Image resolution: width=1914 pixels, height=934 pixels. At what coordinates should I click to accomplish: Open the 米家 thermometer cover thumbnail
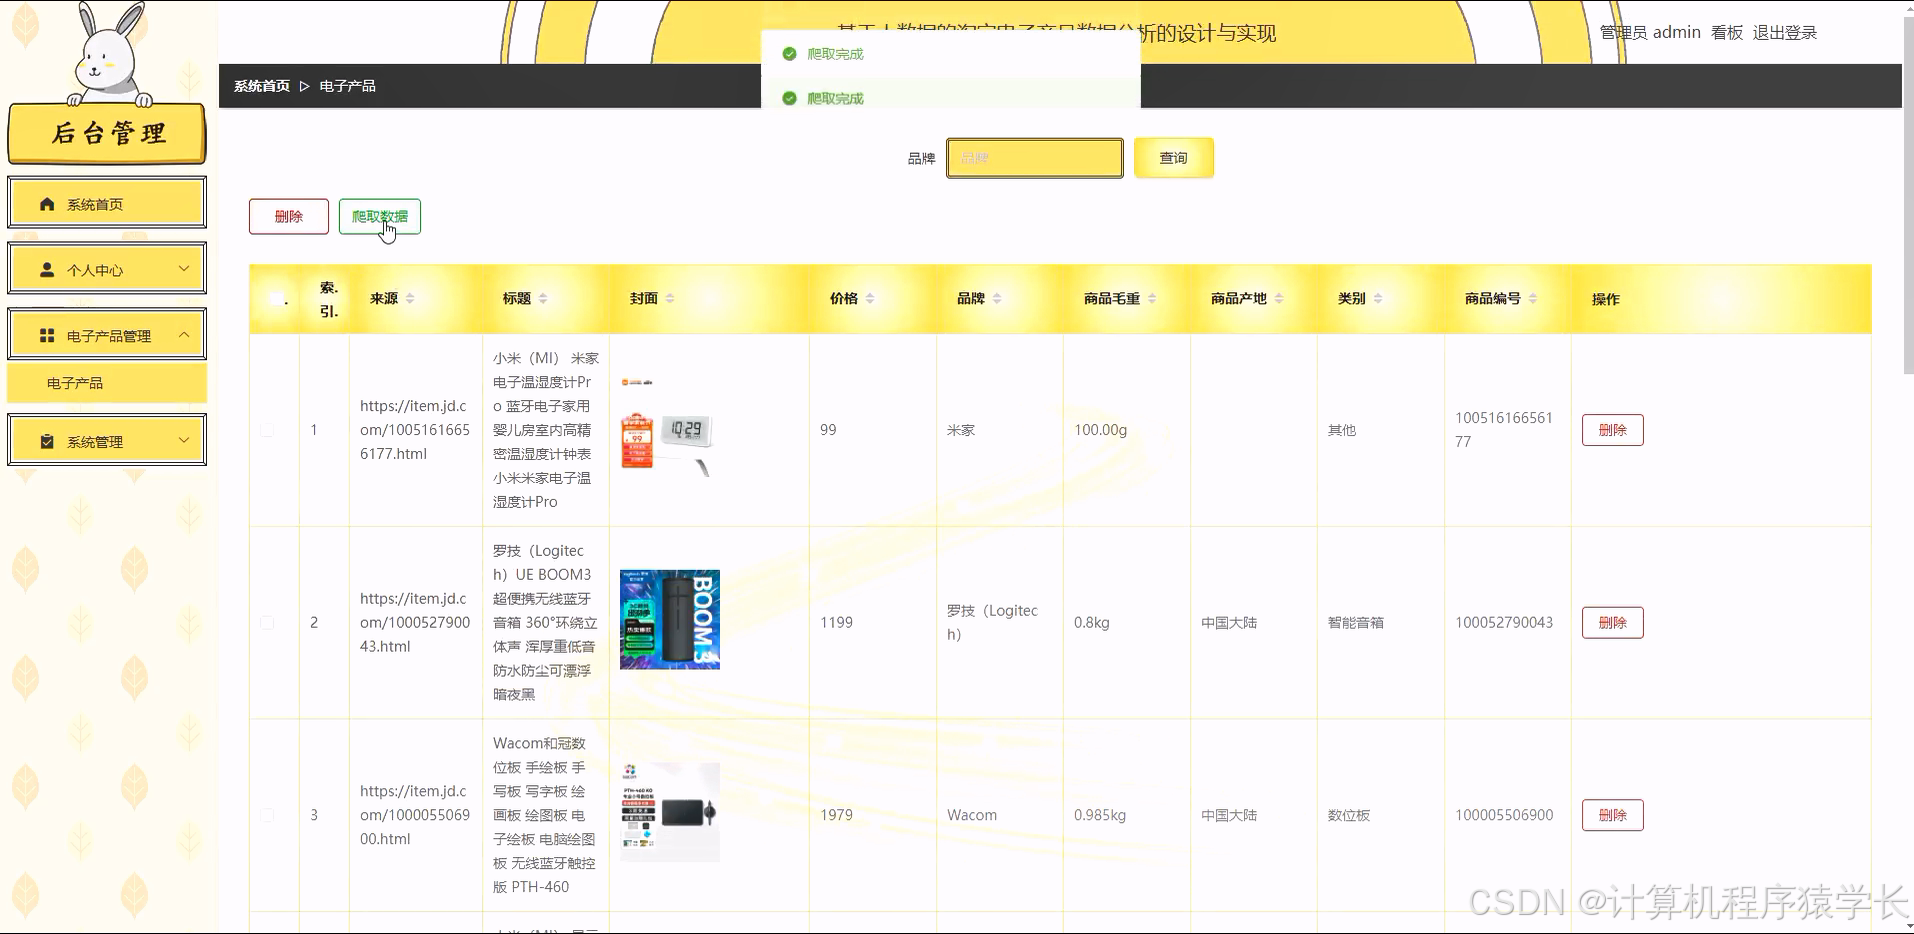(x=670, y=427)
